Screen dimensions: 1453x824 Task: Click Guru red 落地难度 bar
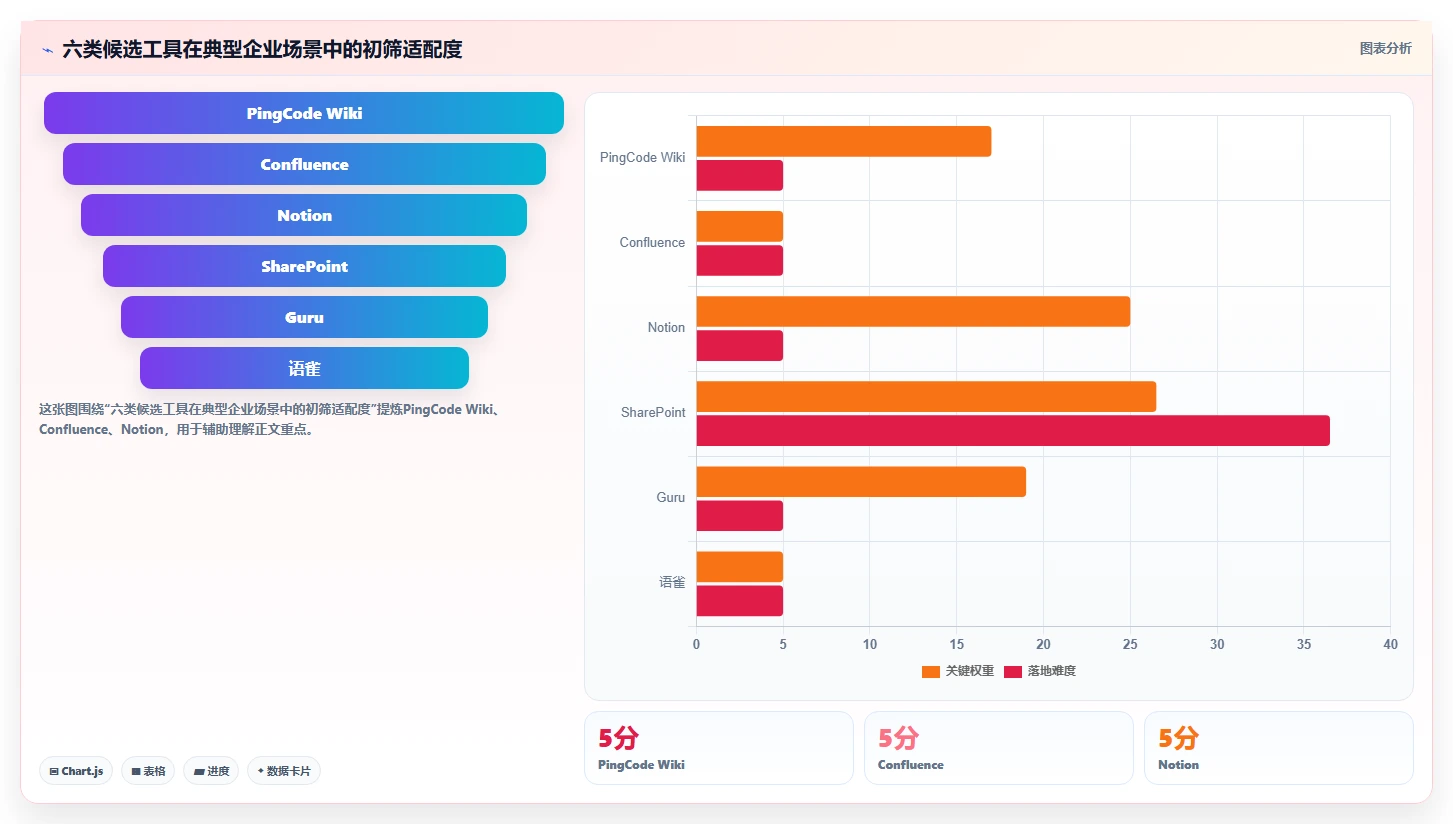(740, 516)
